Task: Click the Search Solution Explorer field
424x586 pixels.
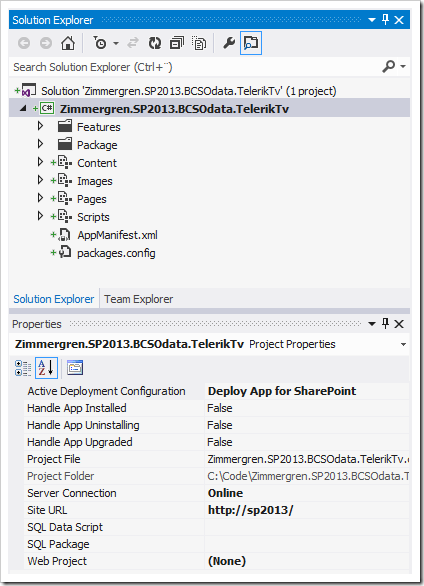Action: pos(194,67)
